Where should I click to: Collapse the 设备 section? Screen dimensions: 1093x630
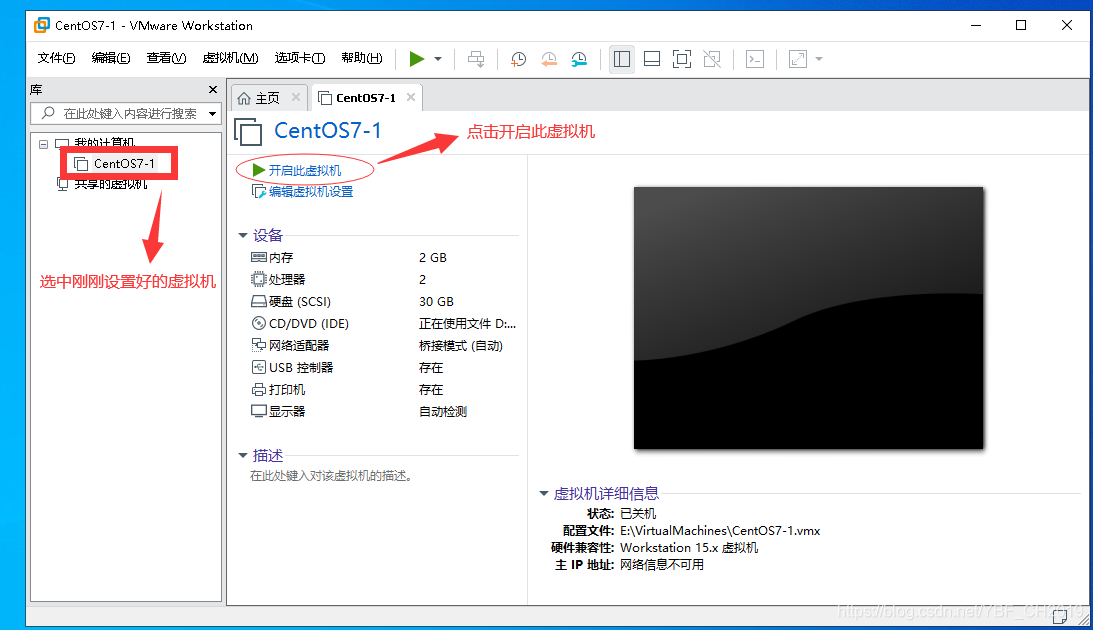coord(243,236)
